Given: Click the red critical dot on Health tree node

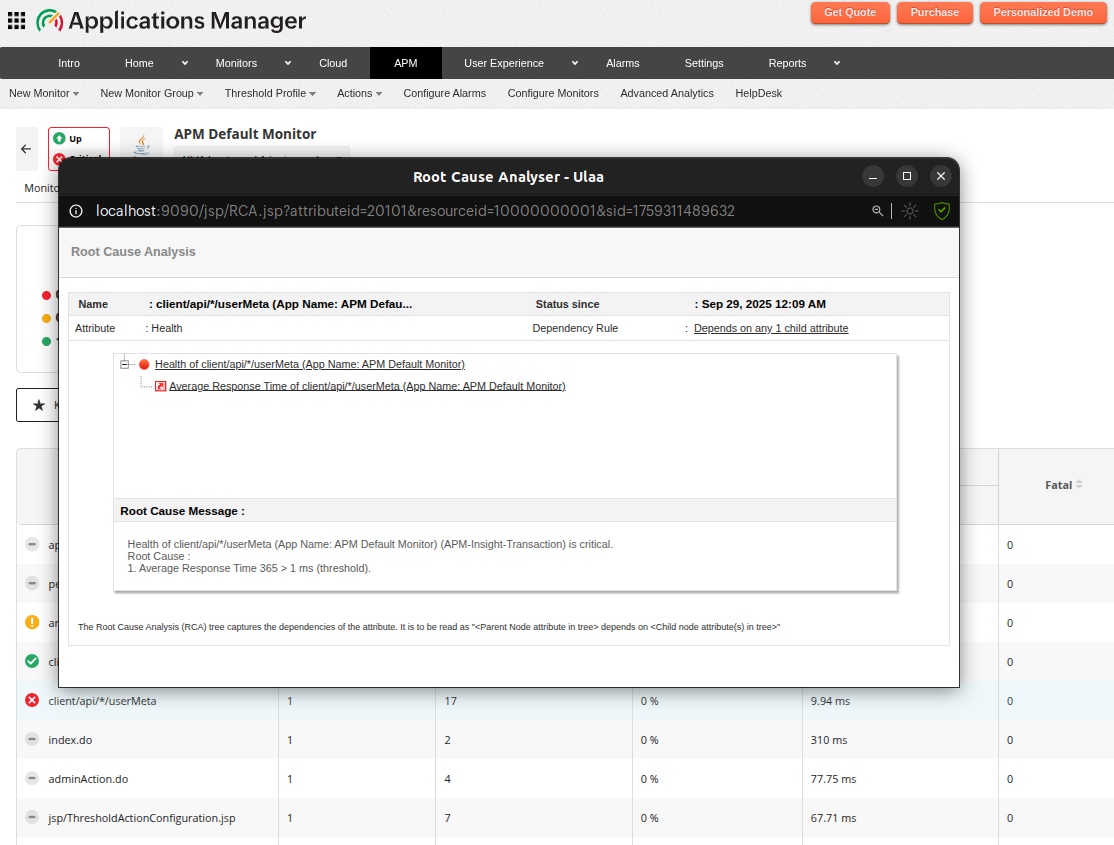Looking at the screenshot, I should (142, 364).
